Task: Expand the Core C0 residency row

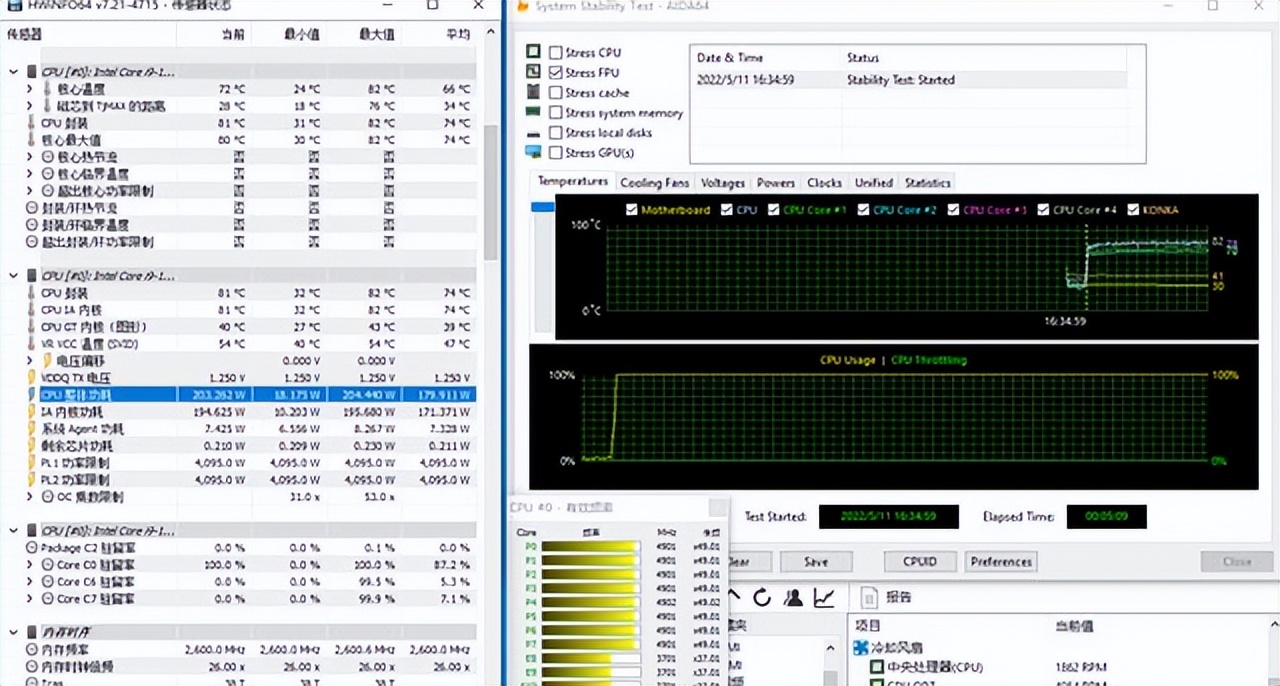Action: pos(31,565)
